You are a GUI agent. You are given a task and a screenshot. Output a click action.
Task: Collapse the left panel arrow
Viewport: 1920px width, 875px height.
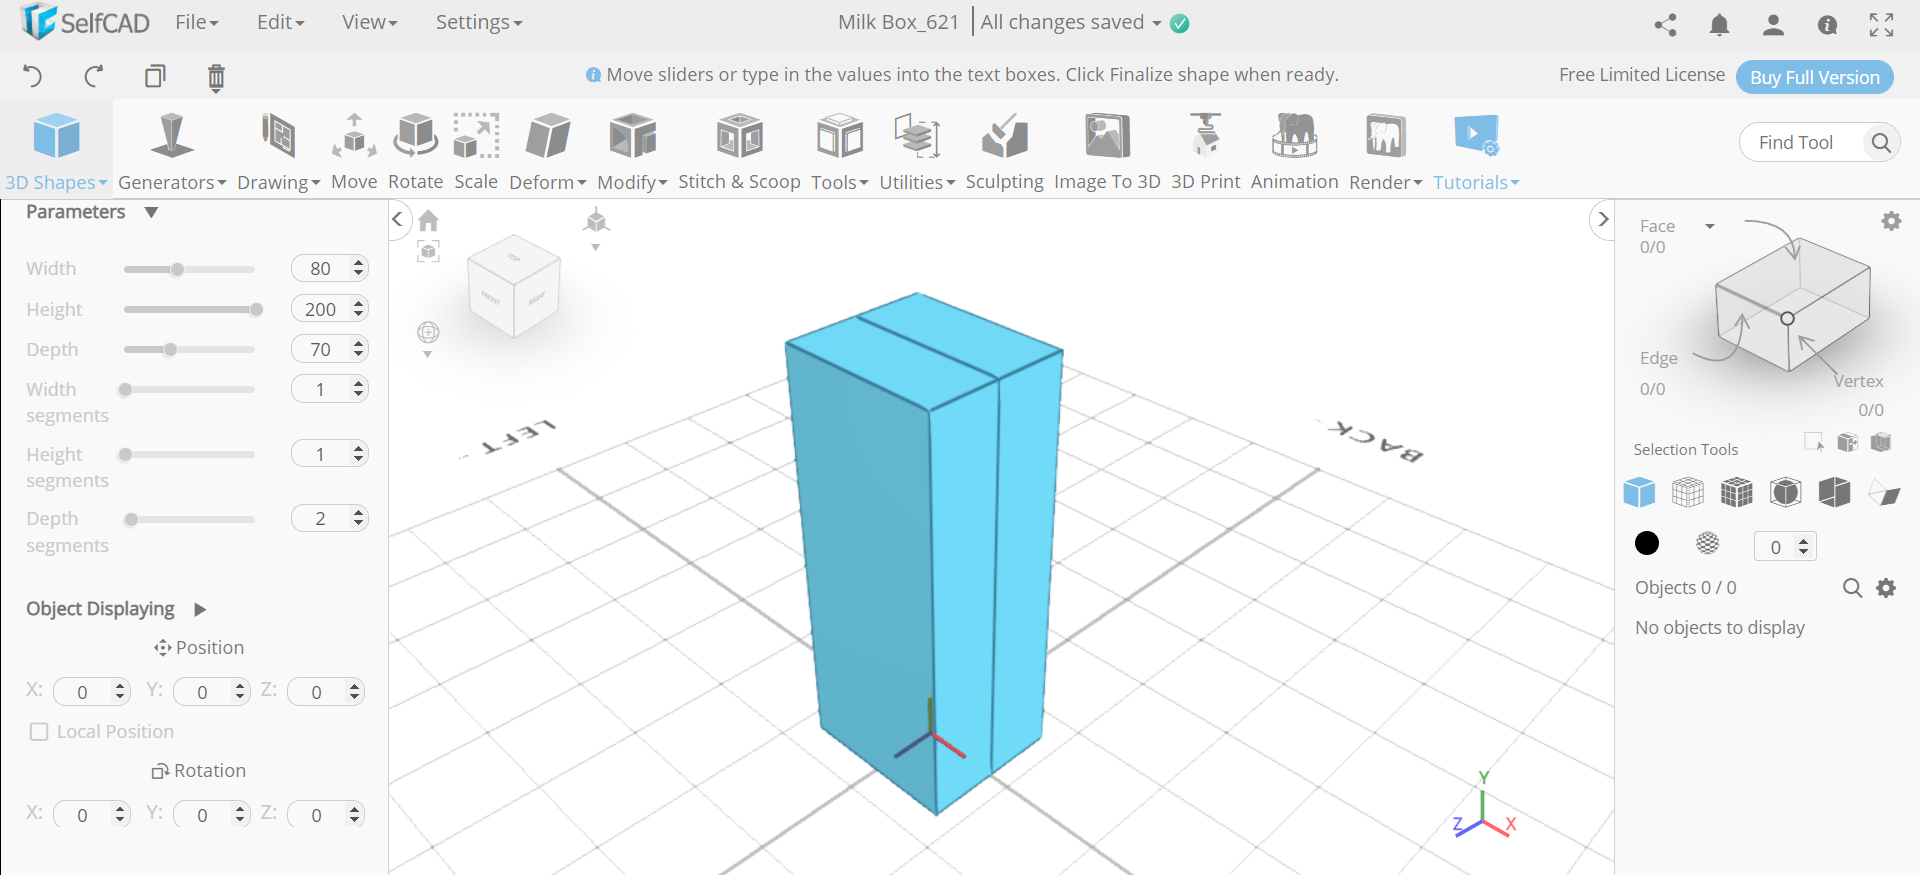pyautogui.click(x=397, y=219)
